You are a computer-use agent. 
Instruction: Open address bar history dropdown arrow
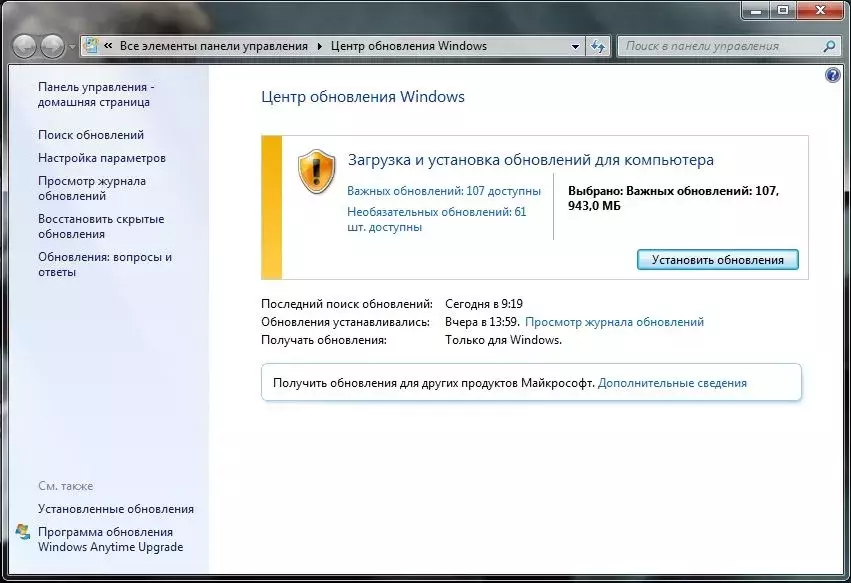pos(575,47)
